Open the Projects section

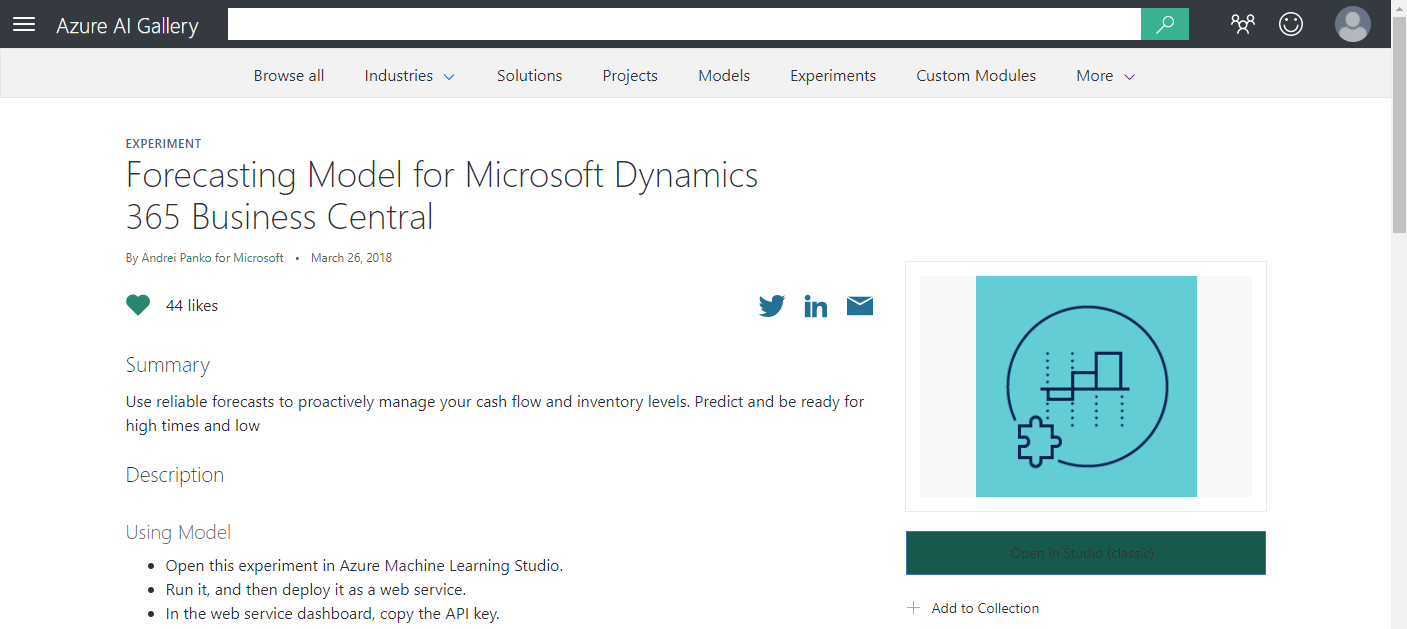[630, 76]
